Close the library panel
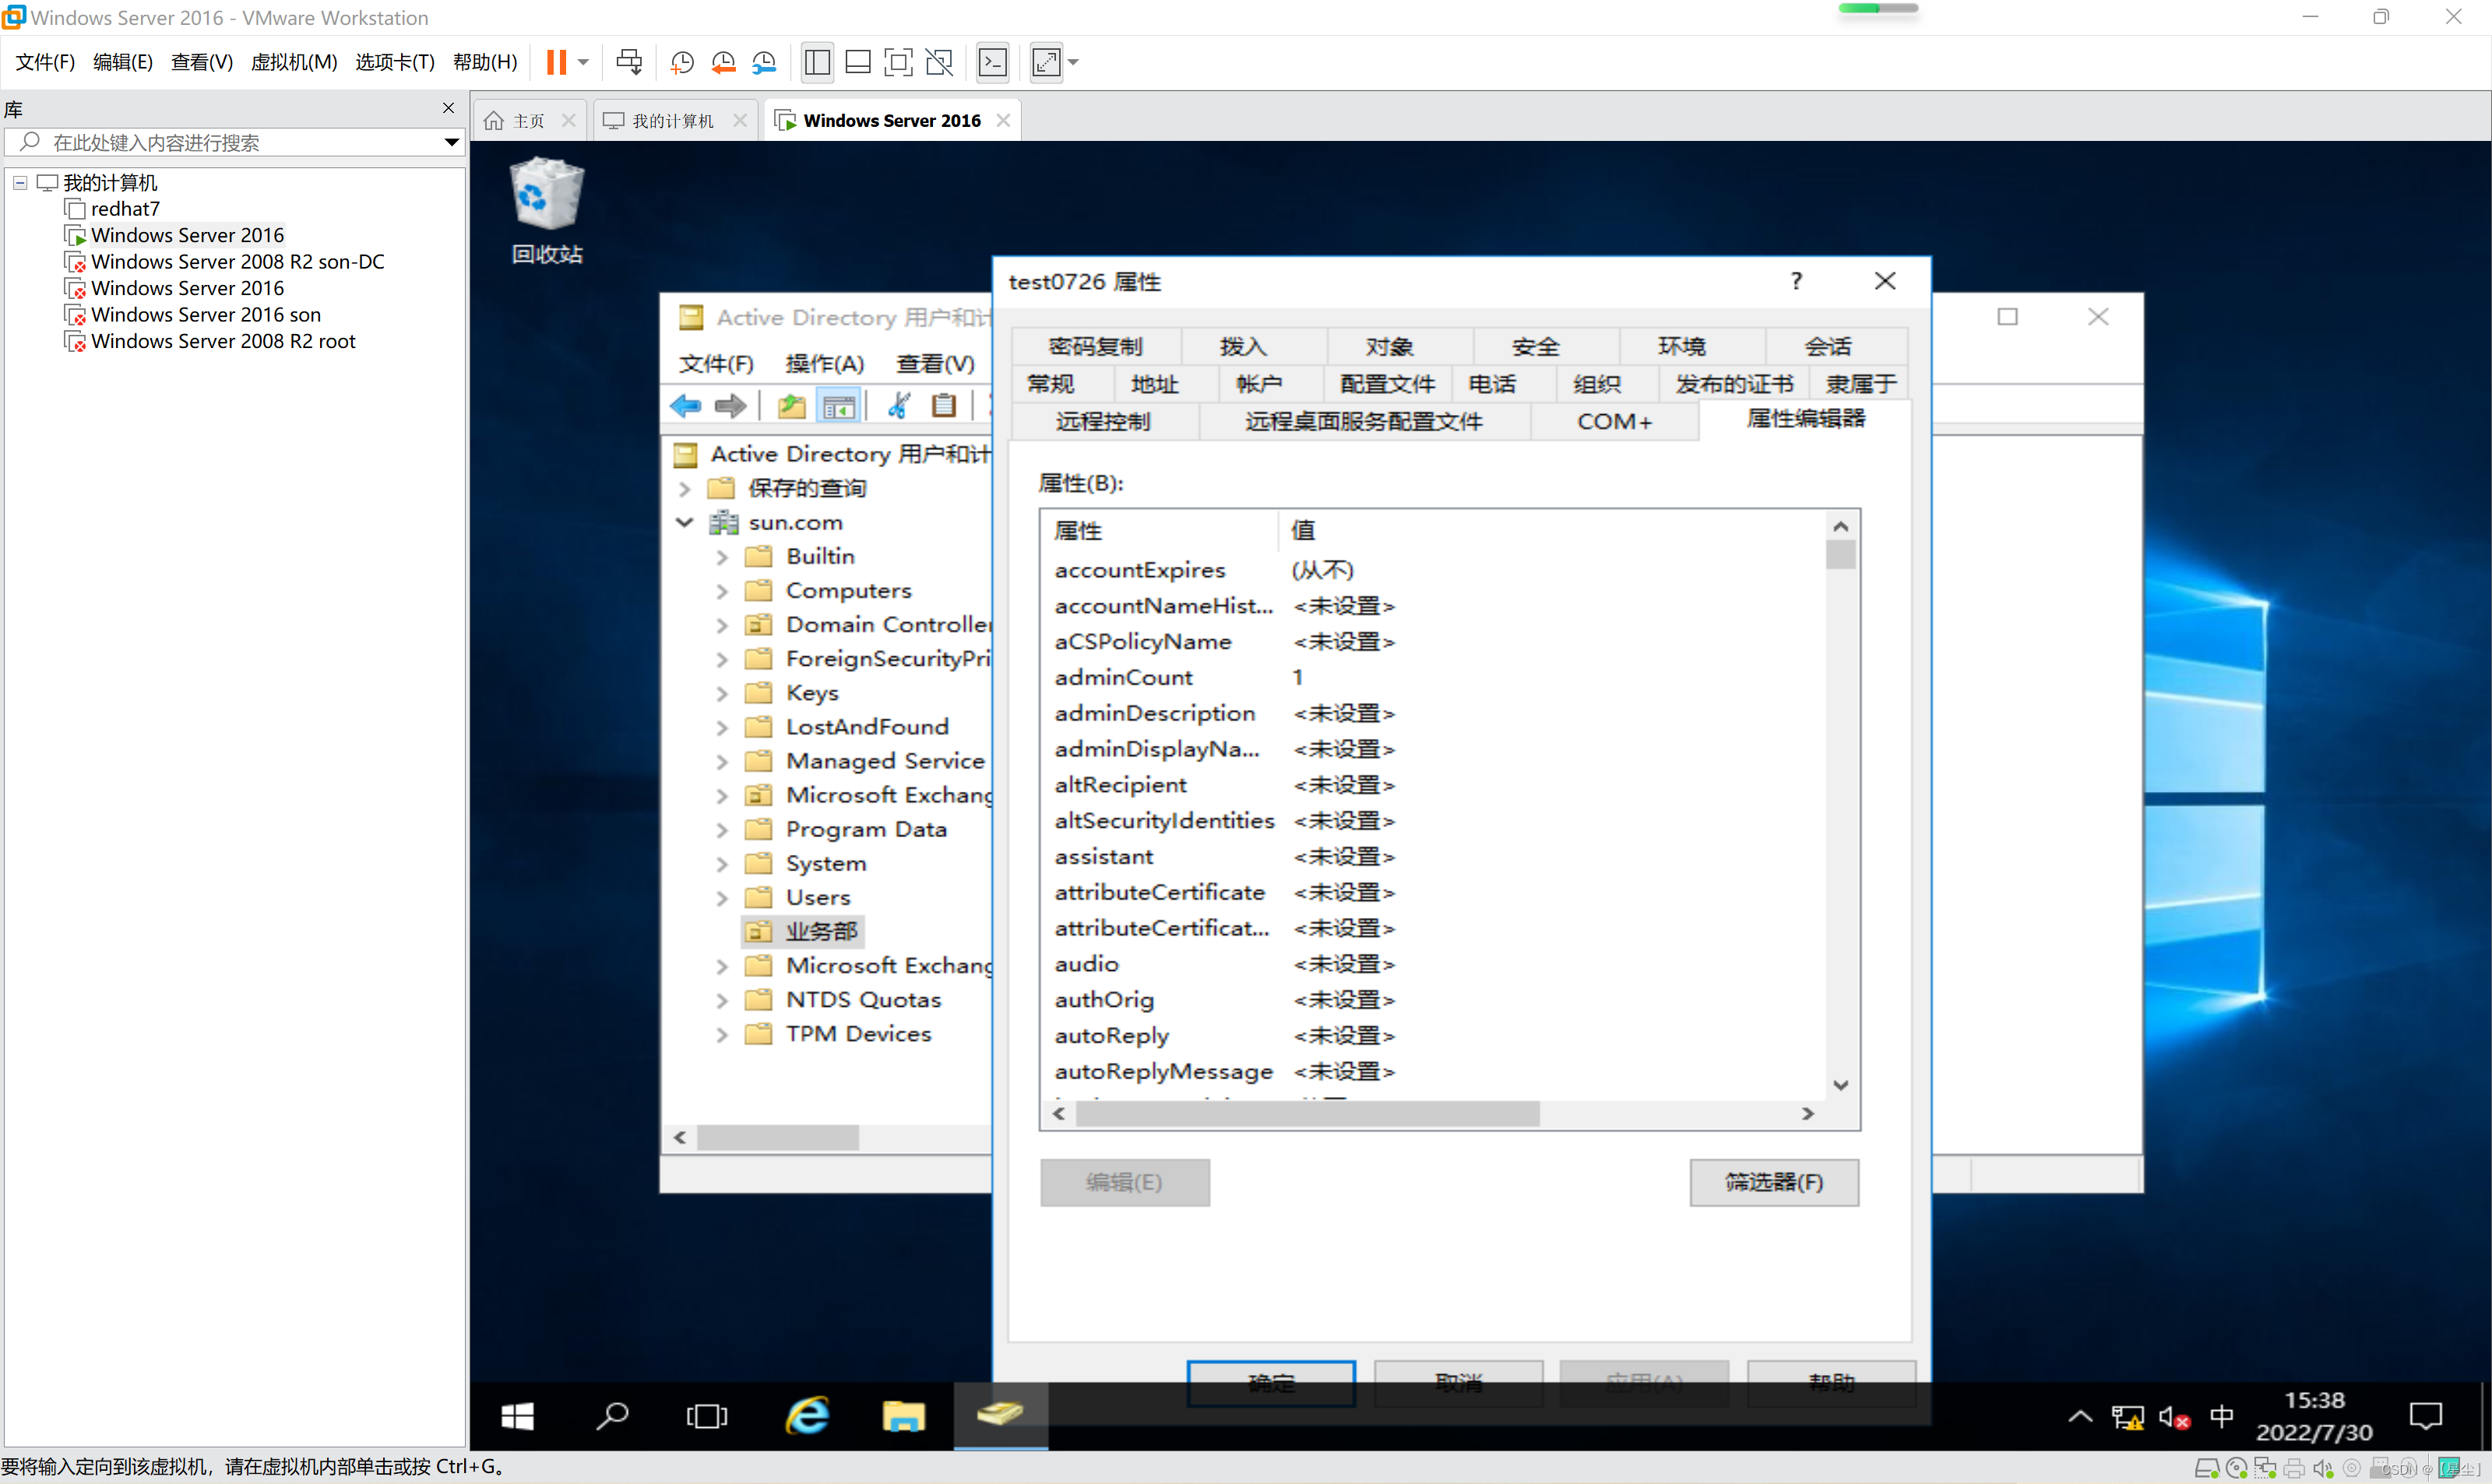Image resolution: width=2492 pixels, height=1484 pixels. click(448, 108)
